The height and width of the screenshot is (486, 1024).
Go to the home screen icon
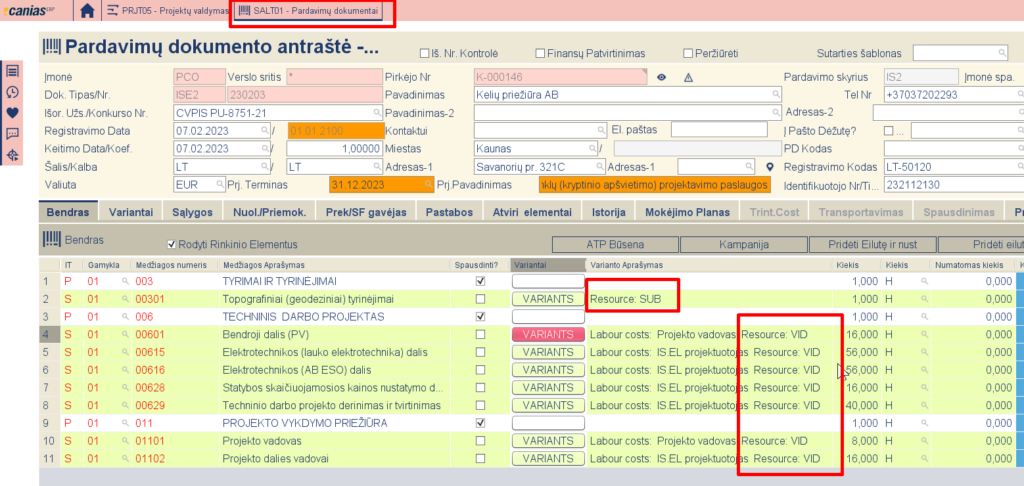(88, 11)
